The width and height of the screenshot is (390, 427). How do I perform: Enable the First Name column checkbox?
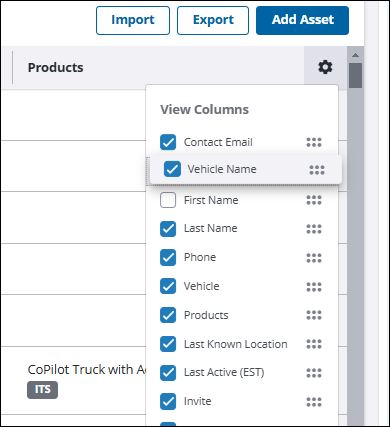pyautogui.click(x=168, y=200)
